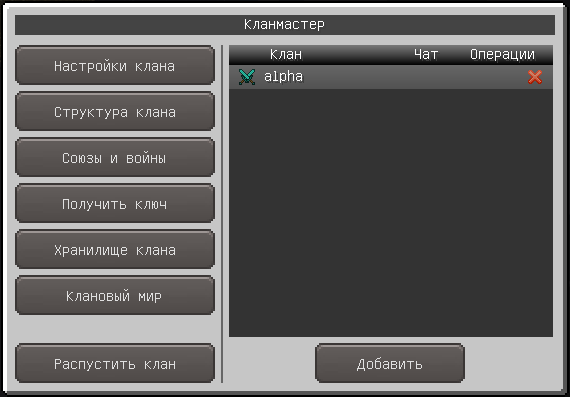This screenshot has width=570, height=397.
Task: Click the Кланмастер title bar
Action: click(x=285, y=25)
